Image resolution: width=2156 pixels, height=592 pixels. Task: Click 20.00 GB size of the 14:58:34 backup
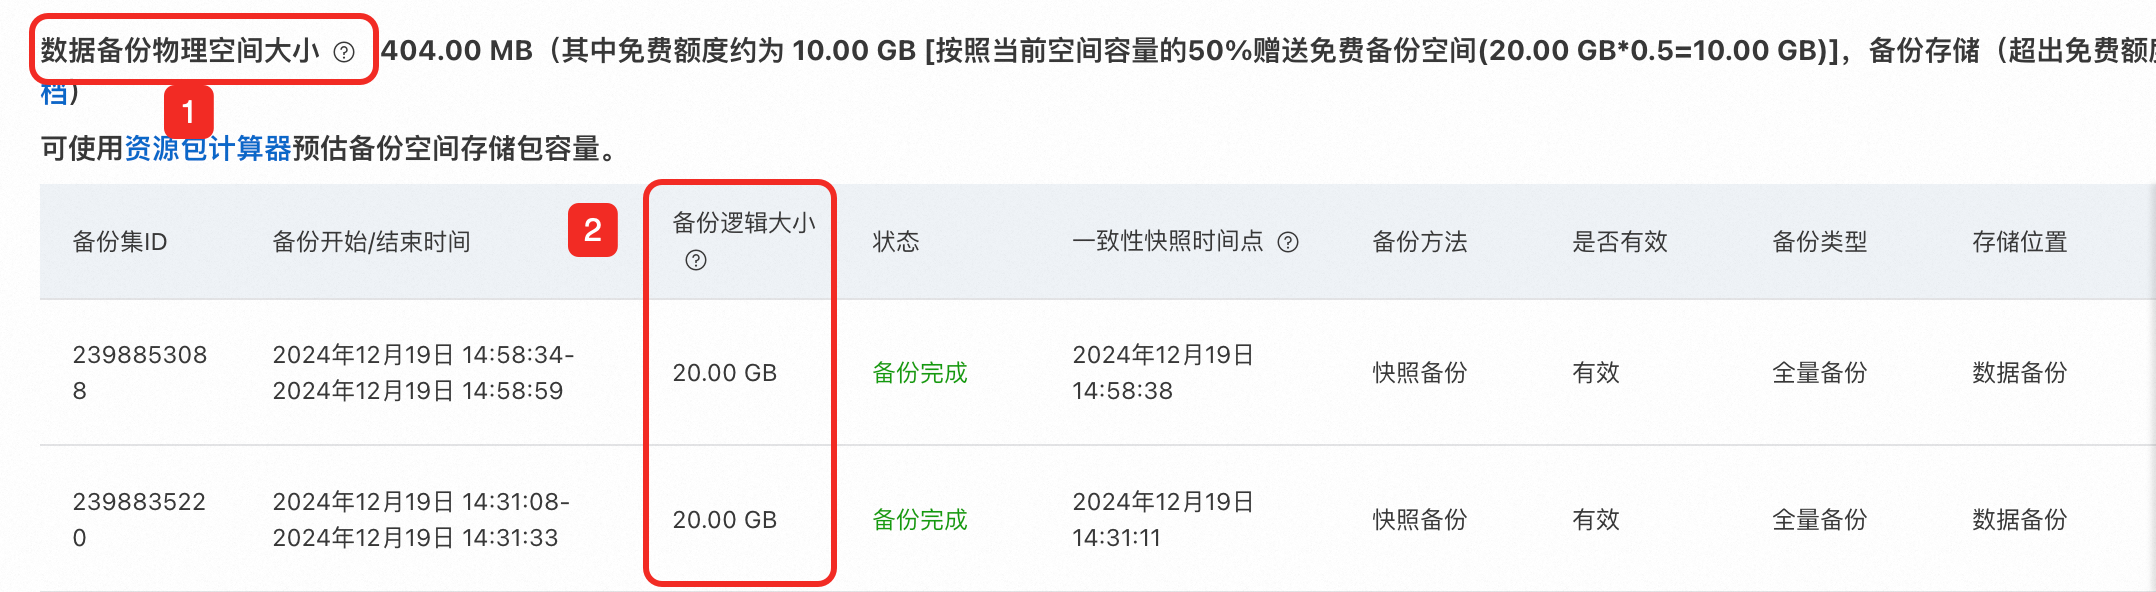tap(724, 373)
